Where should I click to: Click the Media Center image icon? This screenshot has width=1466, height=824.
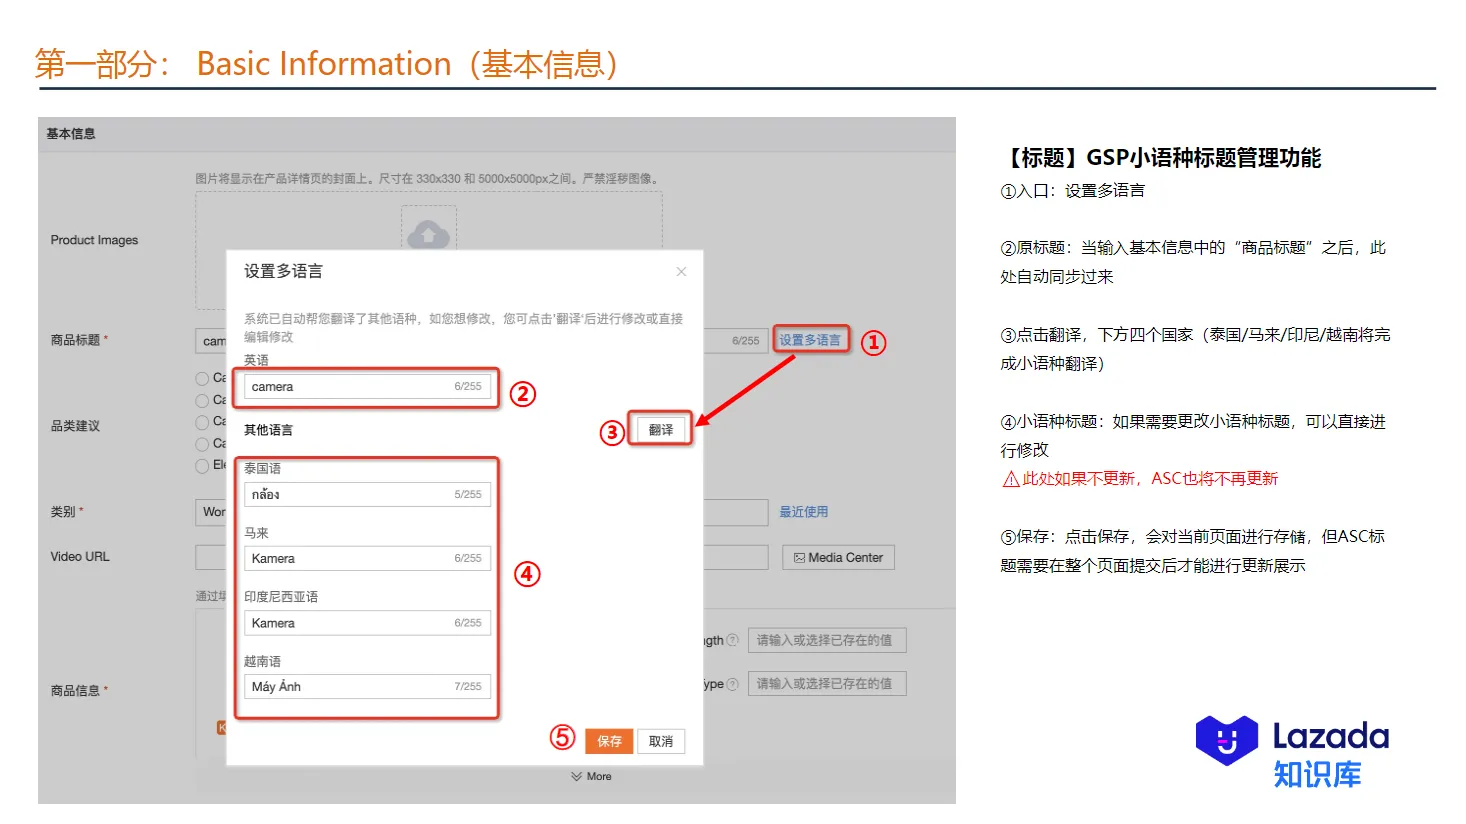coord(799,558)
